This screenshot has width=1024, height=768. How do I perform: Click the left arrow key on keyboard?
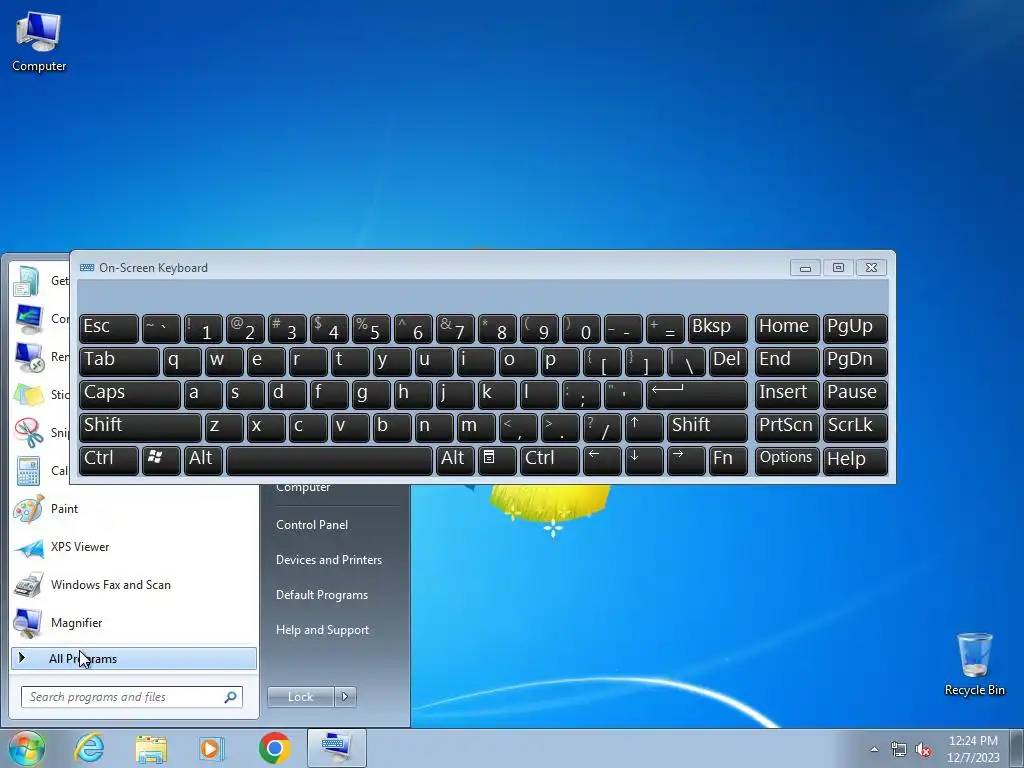point(601,460)
